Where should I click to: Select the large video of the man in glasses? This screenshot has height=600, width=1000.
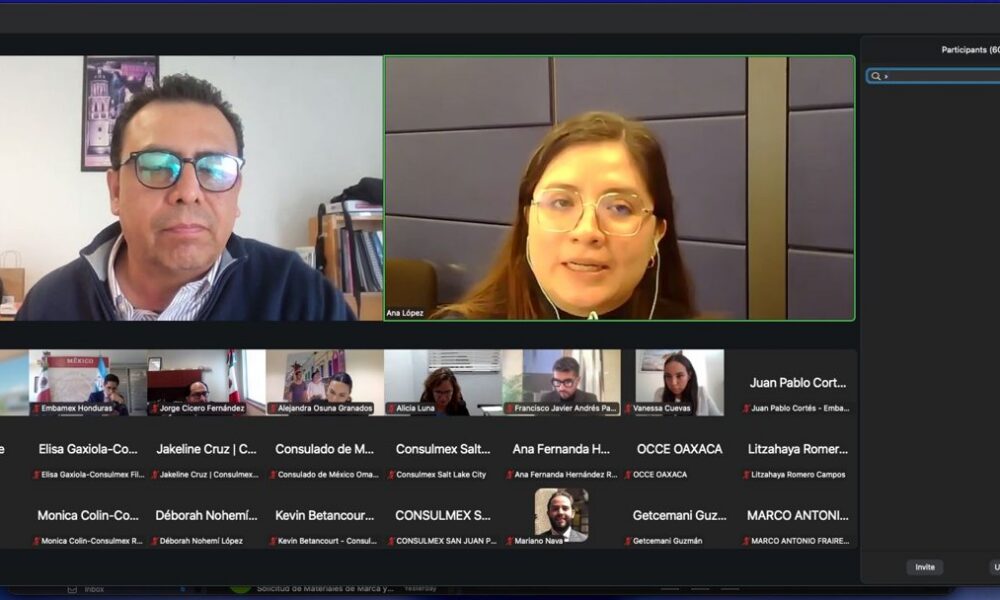click(191, 188)
